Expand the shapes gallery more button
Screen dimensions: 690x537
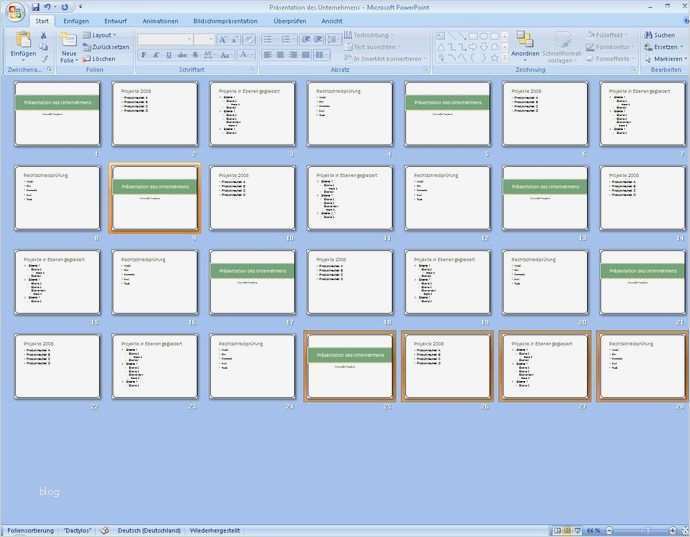click(x=505, y=58)
